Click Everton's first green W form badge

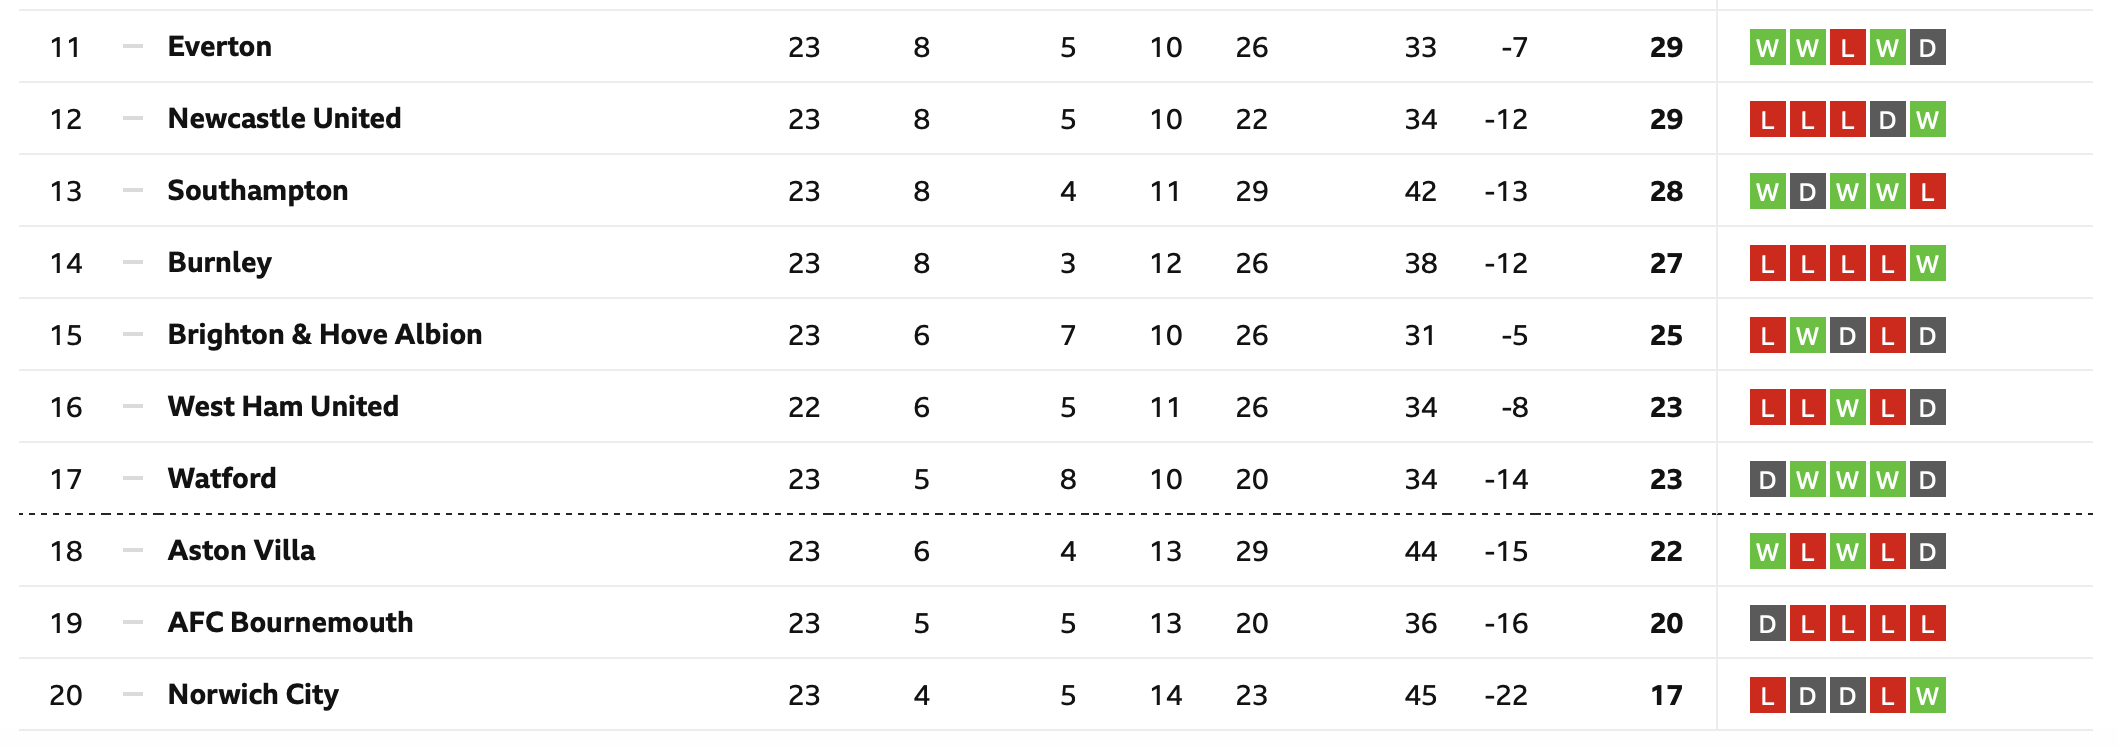click(1767, 48)
